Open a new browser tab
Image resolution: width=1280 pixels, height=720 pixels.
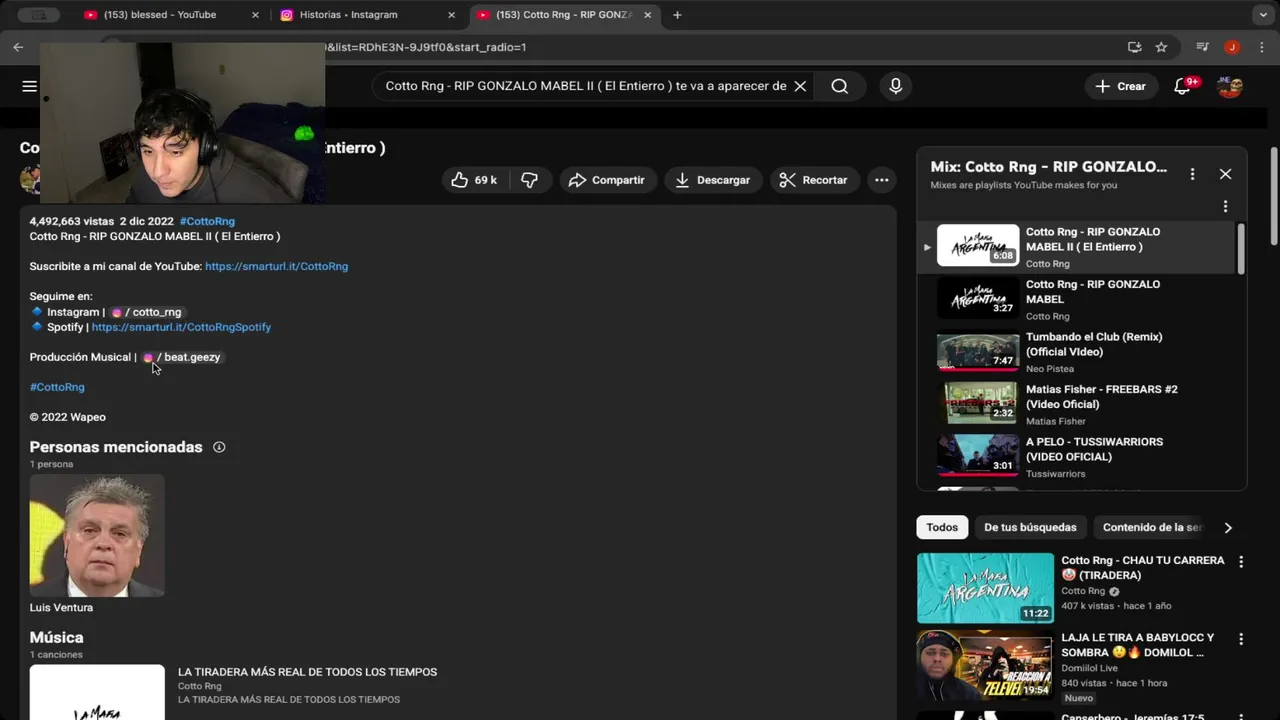677,15
